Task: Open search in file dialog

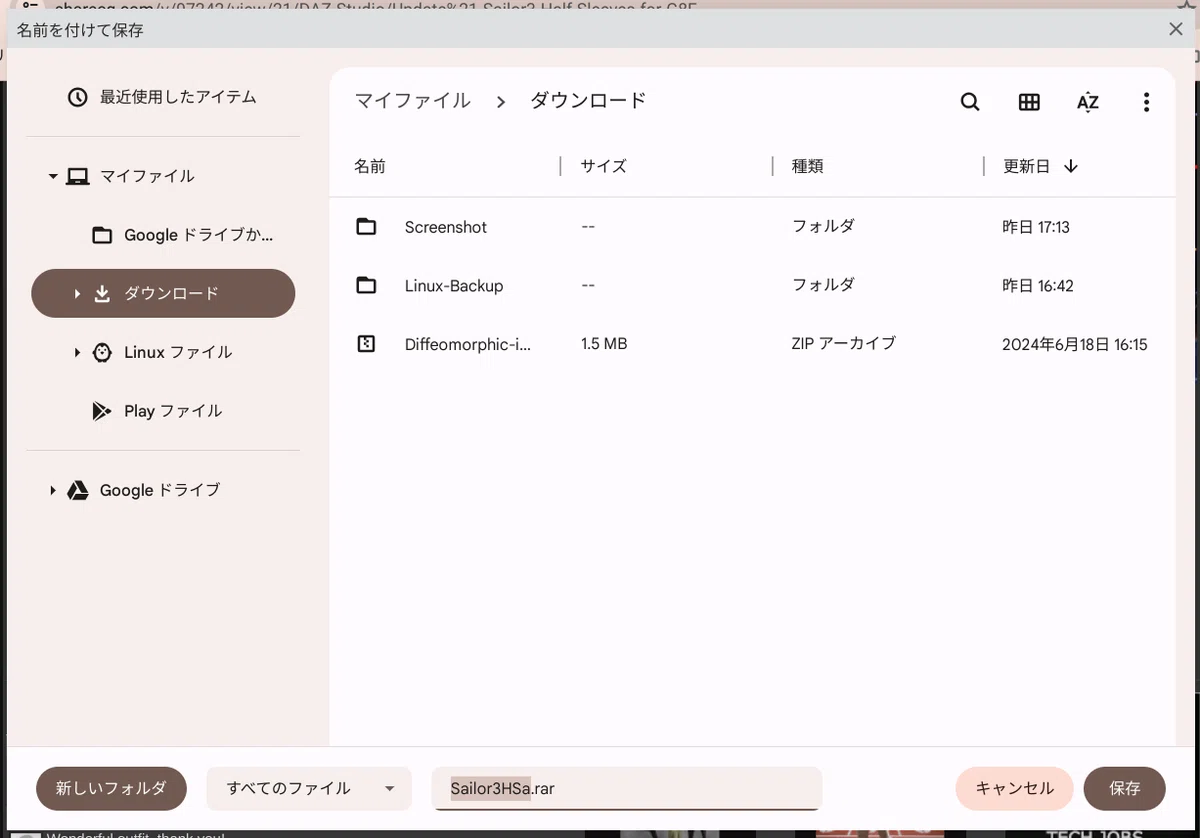Action: [969, 102]
